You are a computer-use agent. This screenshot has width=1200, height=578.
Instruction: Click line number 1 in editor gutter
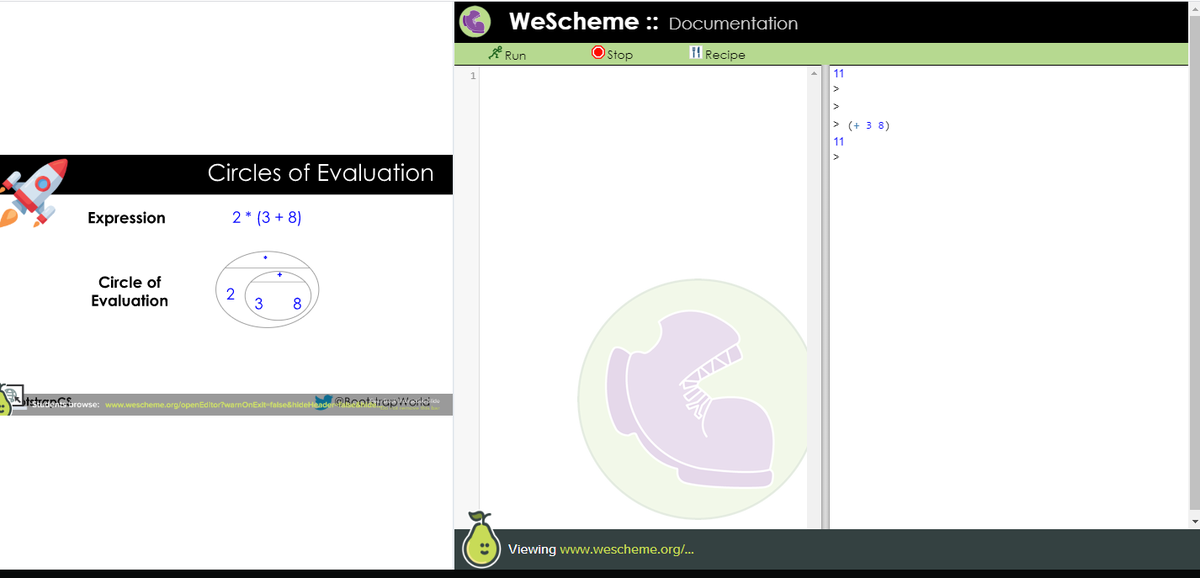click(x=472, y=75)
